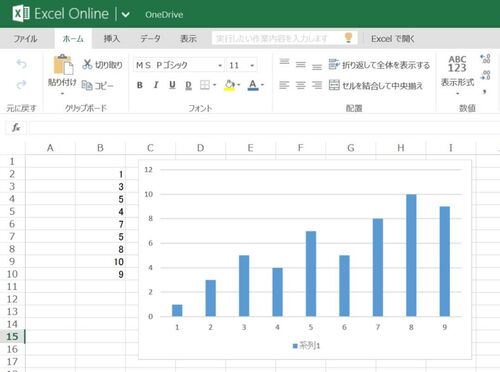This screenshot has height=372, width=500.
Task: Toggle middle vertical alignment
Action: click(x=301, y=65)
